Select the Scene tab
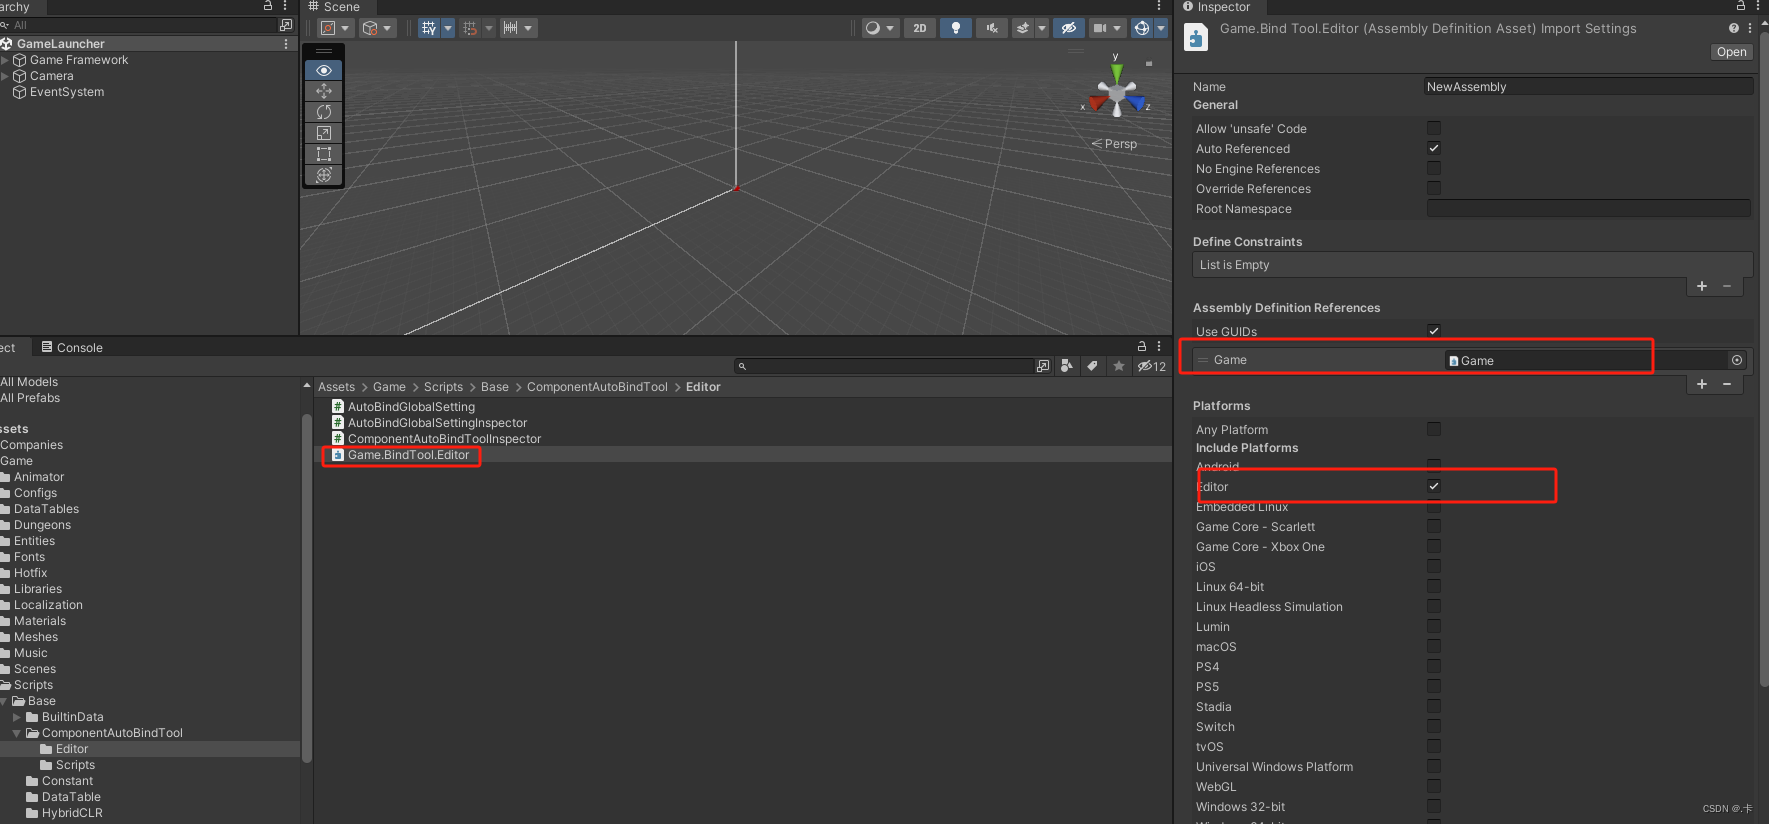1769x824 pixels. coord(334,7)
